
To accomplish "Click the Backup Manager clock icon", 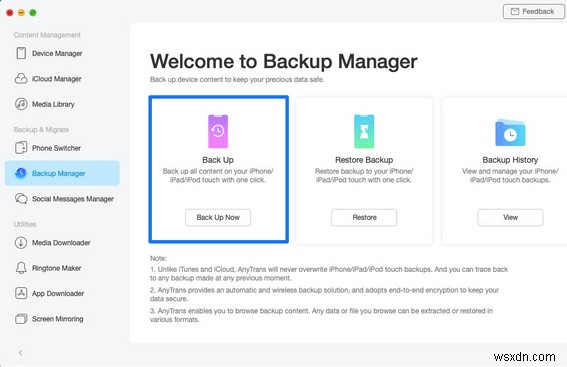I will pyautogui.click(x=21, y=173).
